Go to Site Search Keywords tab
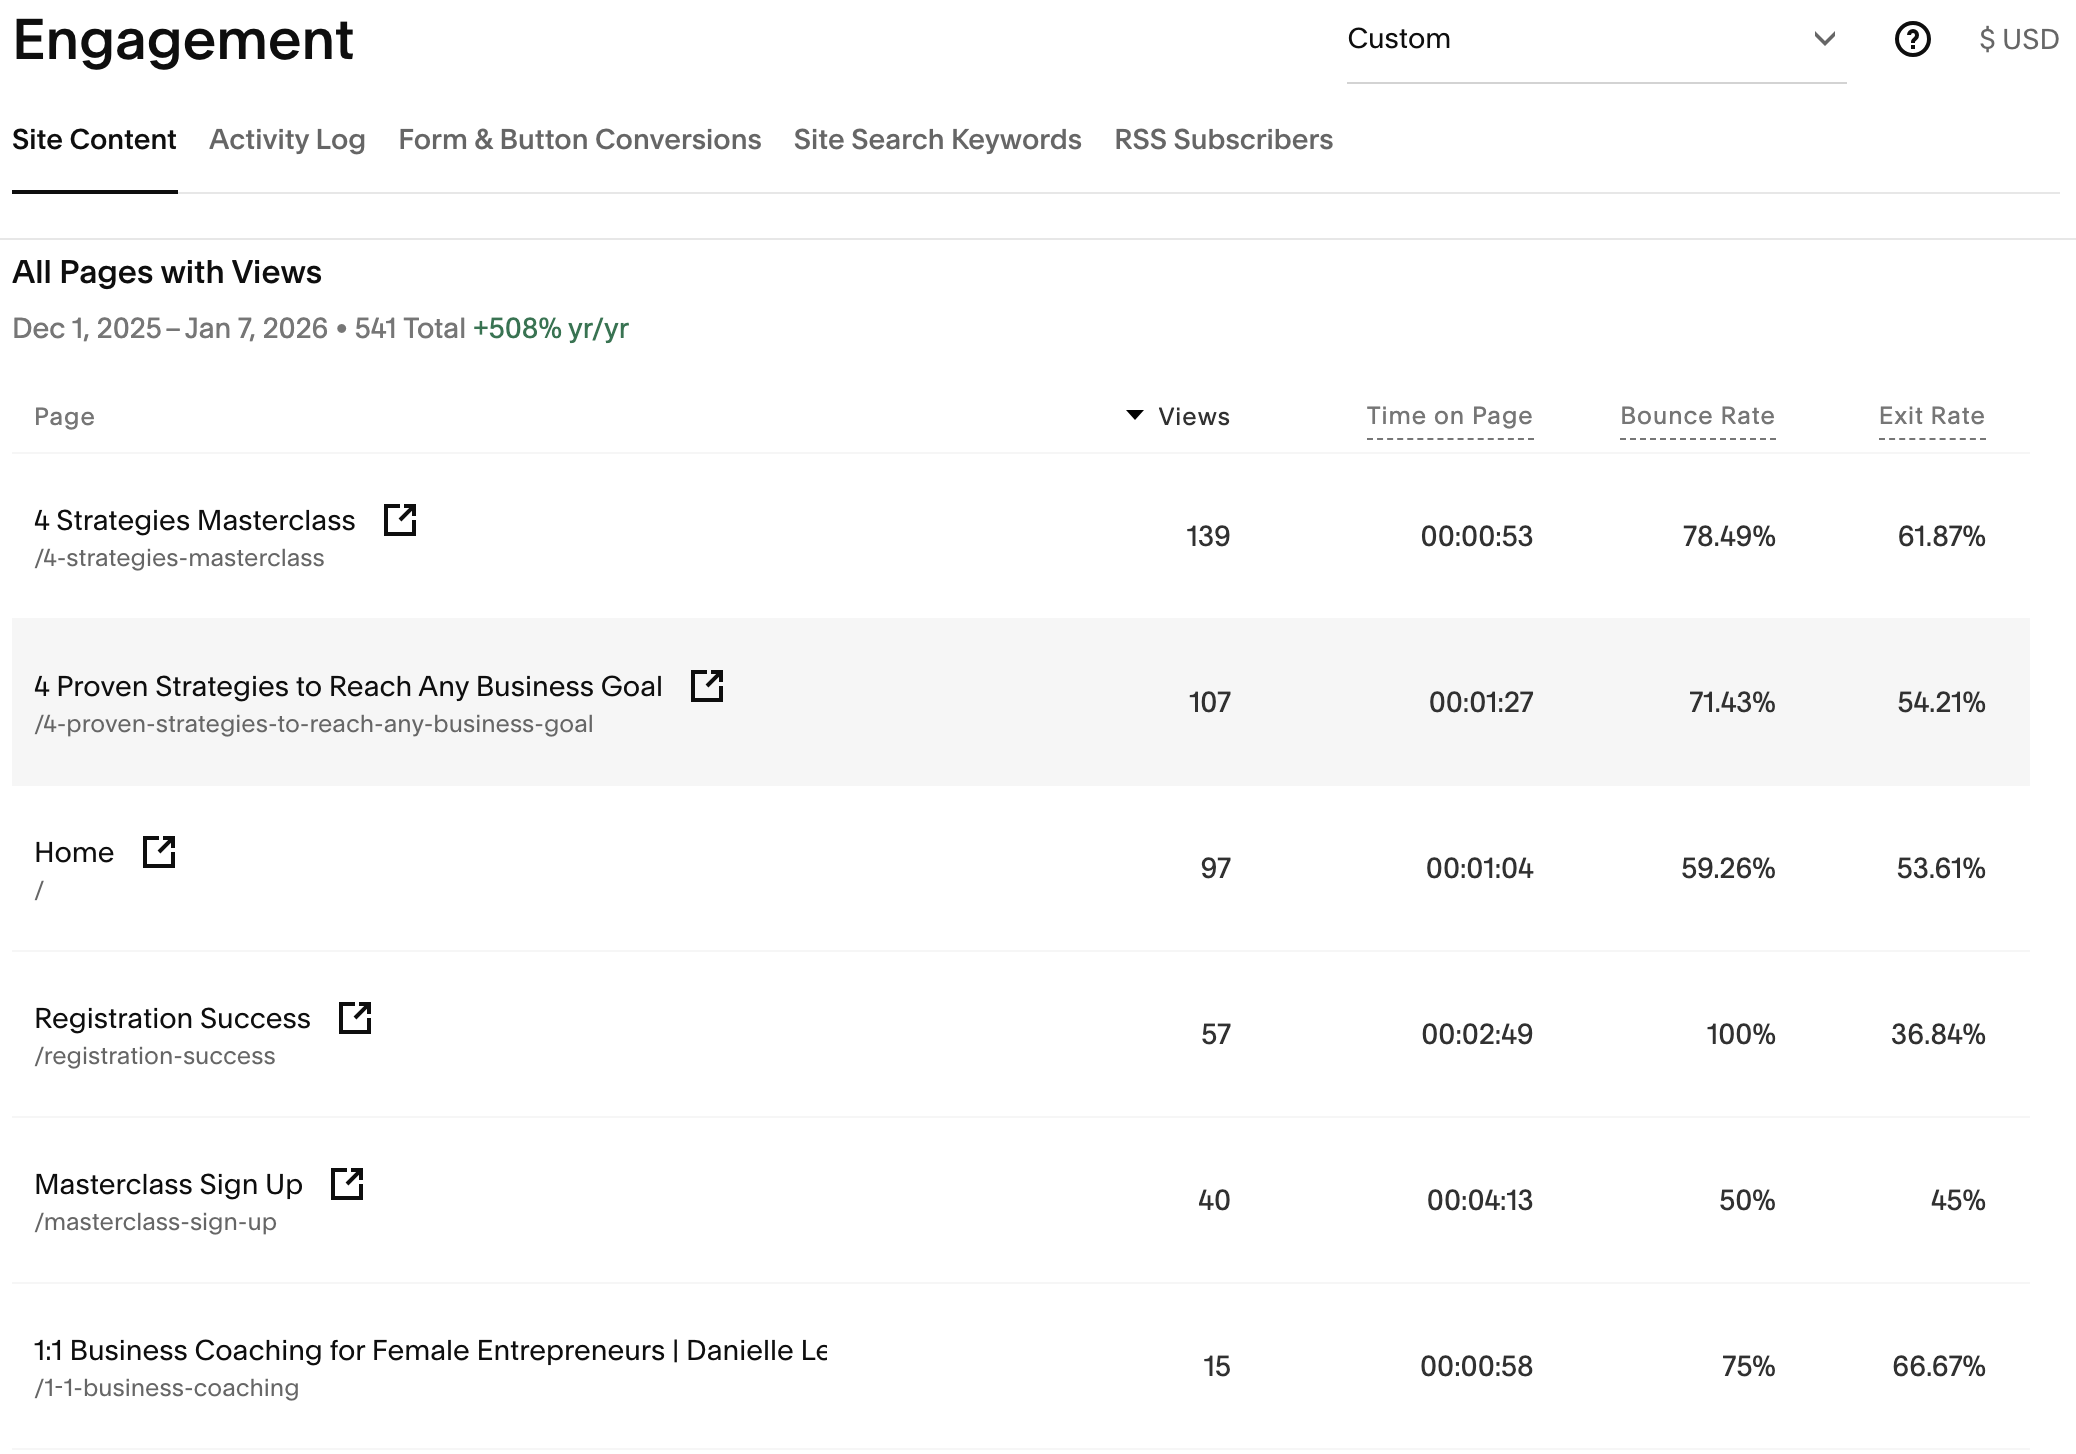This screenshot has width=2076, height=1454. pos(937,140)
